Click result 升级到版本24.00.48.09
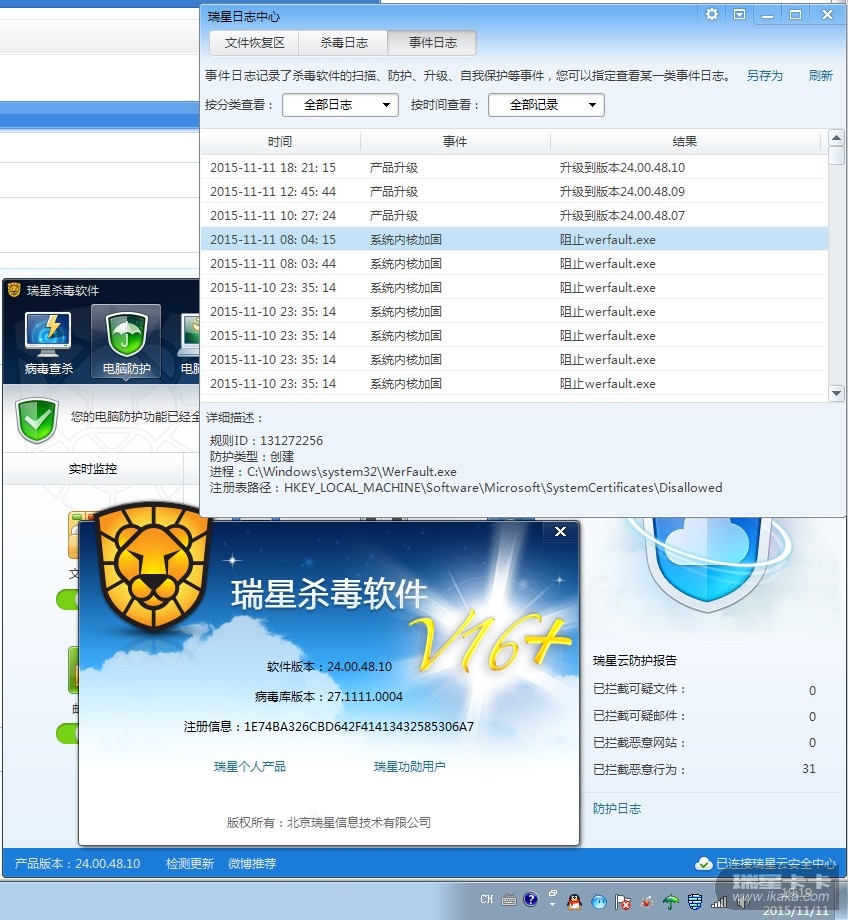Screen dimensions: 848x920 pyautogui.click(x=622, y=191)
